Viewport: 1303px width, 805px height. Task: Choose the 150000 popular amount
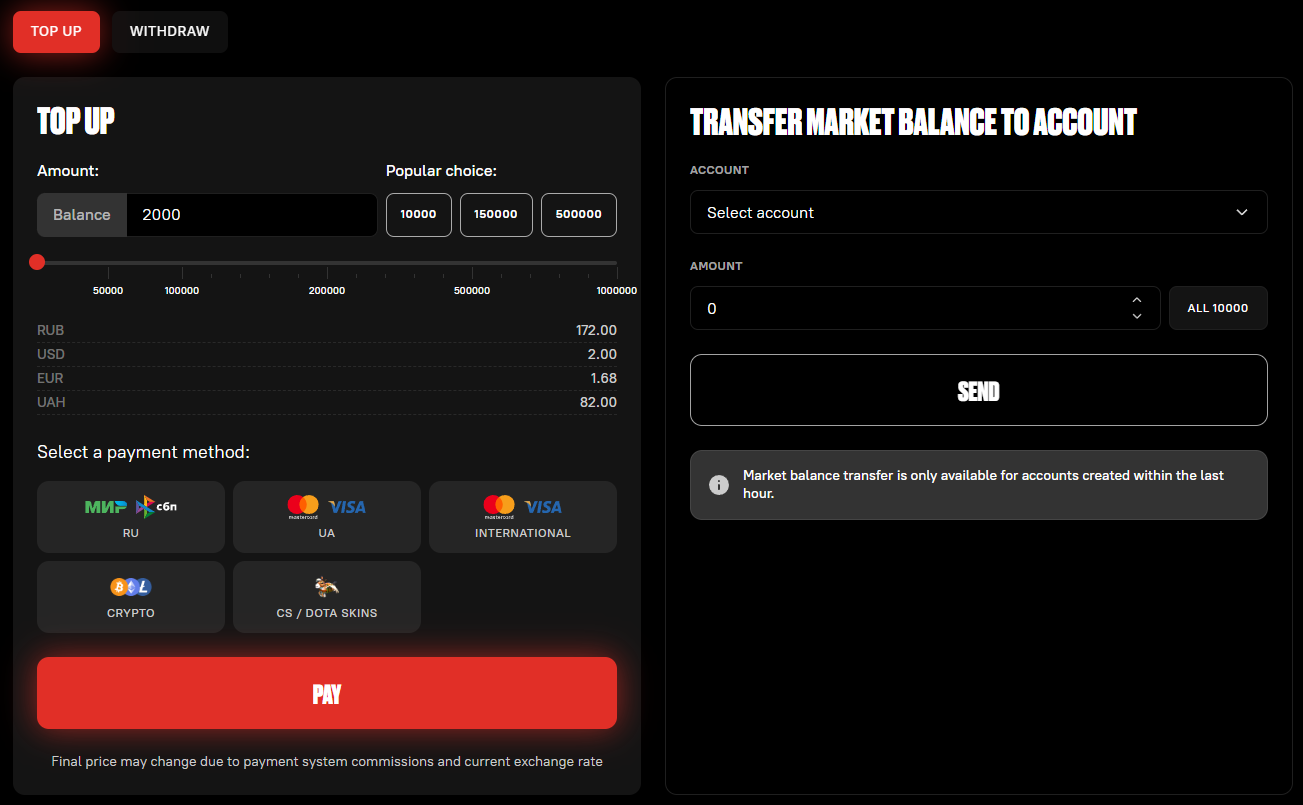pos(496,215)
